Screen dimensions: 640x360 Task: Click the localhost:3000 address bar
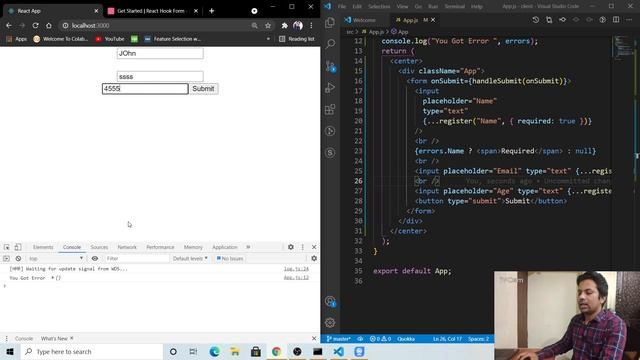click(159, 25)
